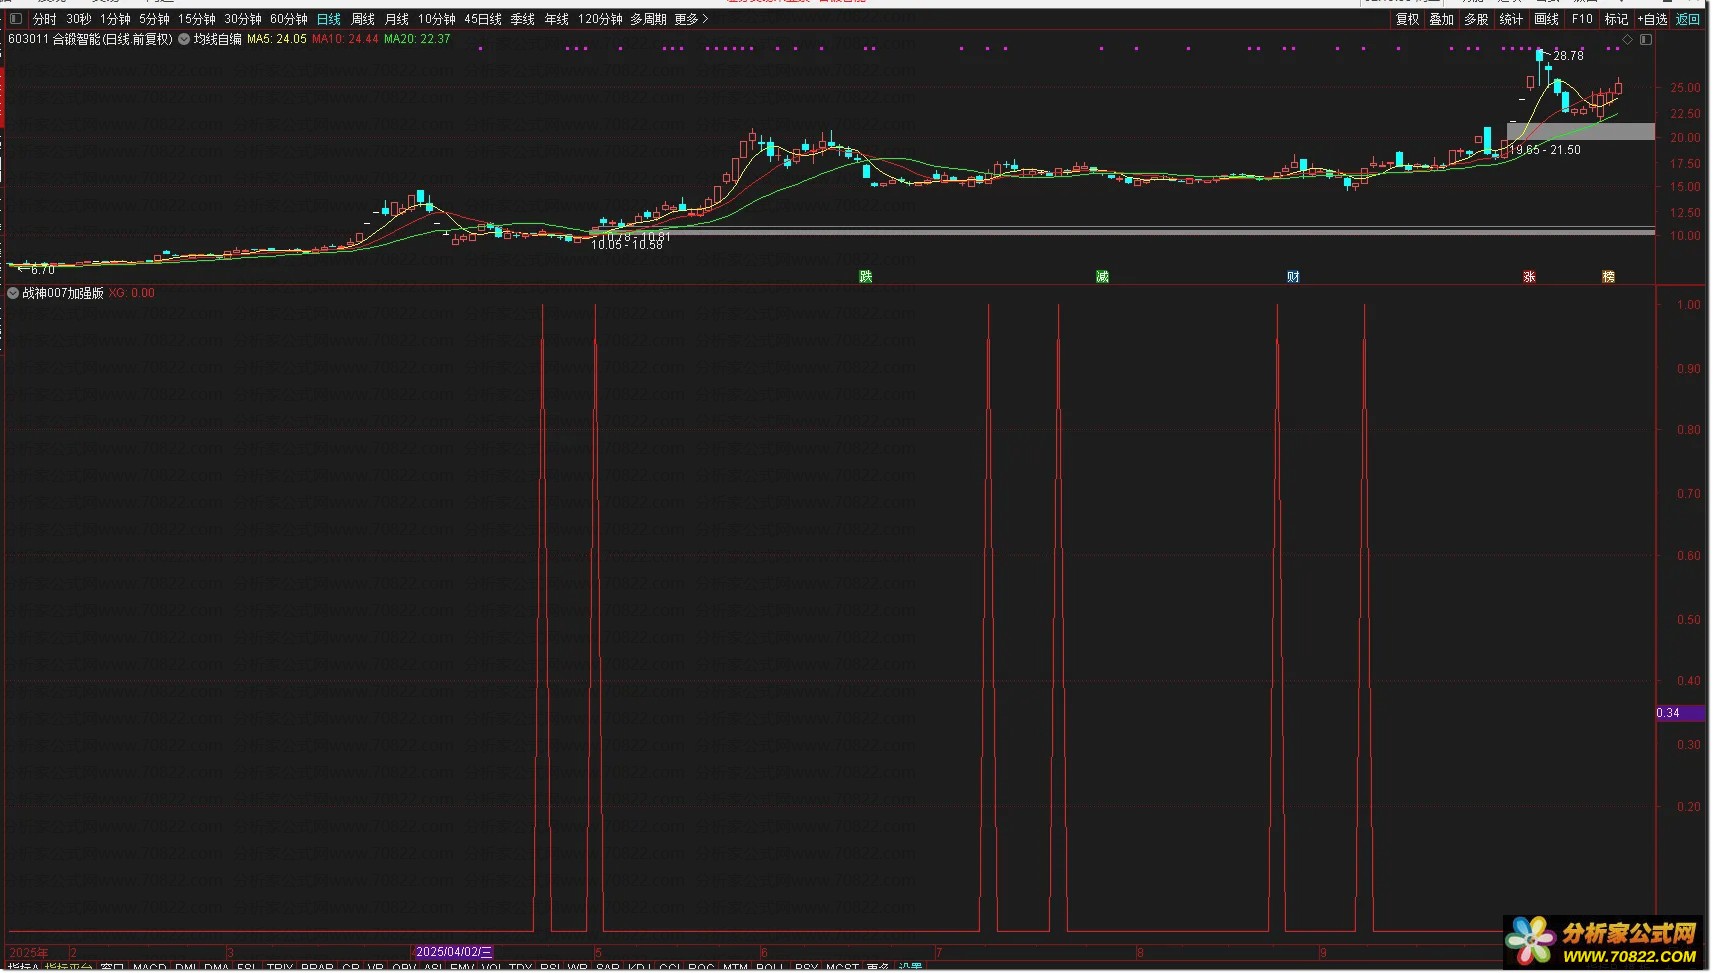Screen dimensions: 1713x973
Task: Click the 榜 event marker on the chart
Action: pyautogui.click(x=1608, y=277)
